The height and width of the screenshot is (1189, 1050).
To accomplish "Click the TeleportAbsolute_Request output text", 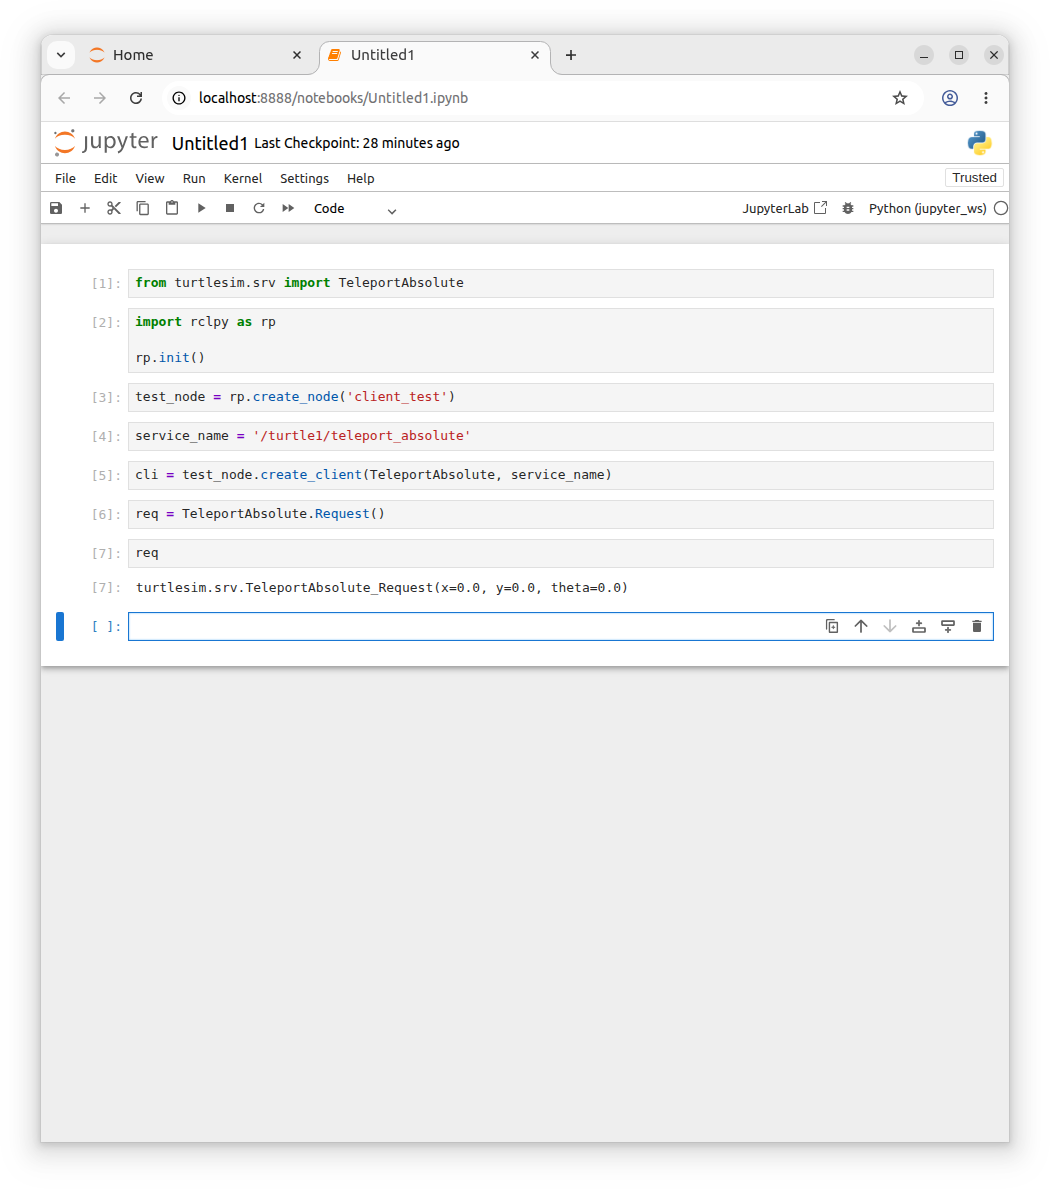I will [x=381, y=588].
